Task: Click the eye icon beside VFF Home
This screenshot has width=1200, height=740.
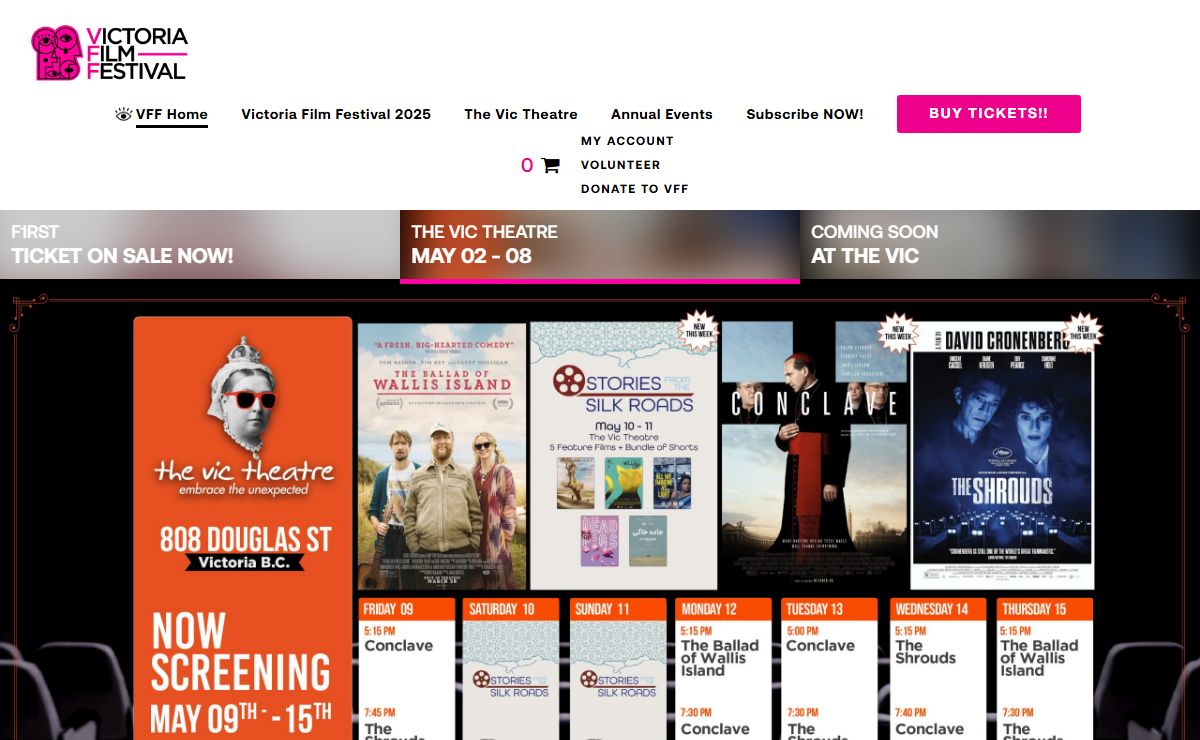Action: pos(124,114)
